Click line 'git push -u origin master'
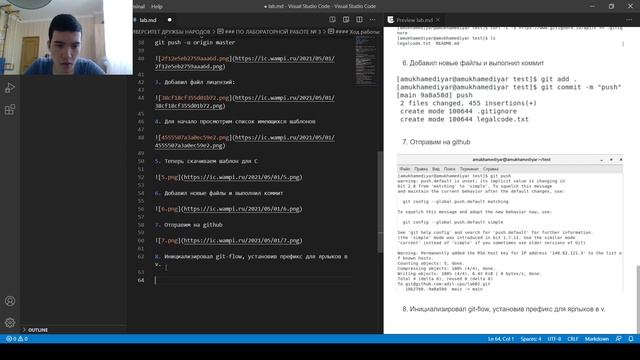Image resolution: width=640 pixels, height=360 pixels. point(195,42)
